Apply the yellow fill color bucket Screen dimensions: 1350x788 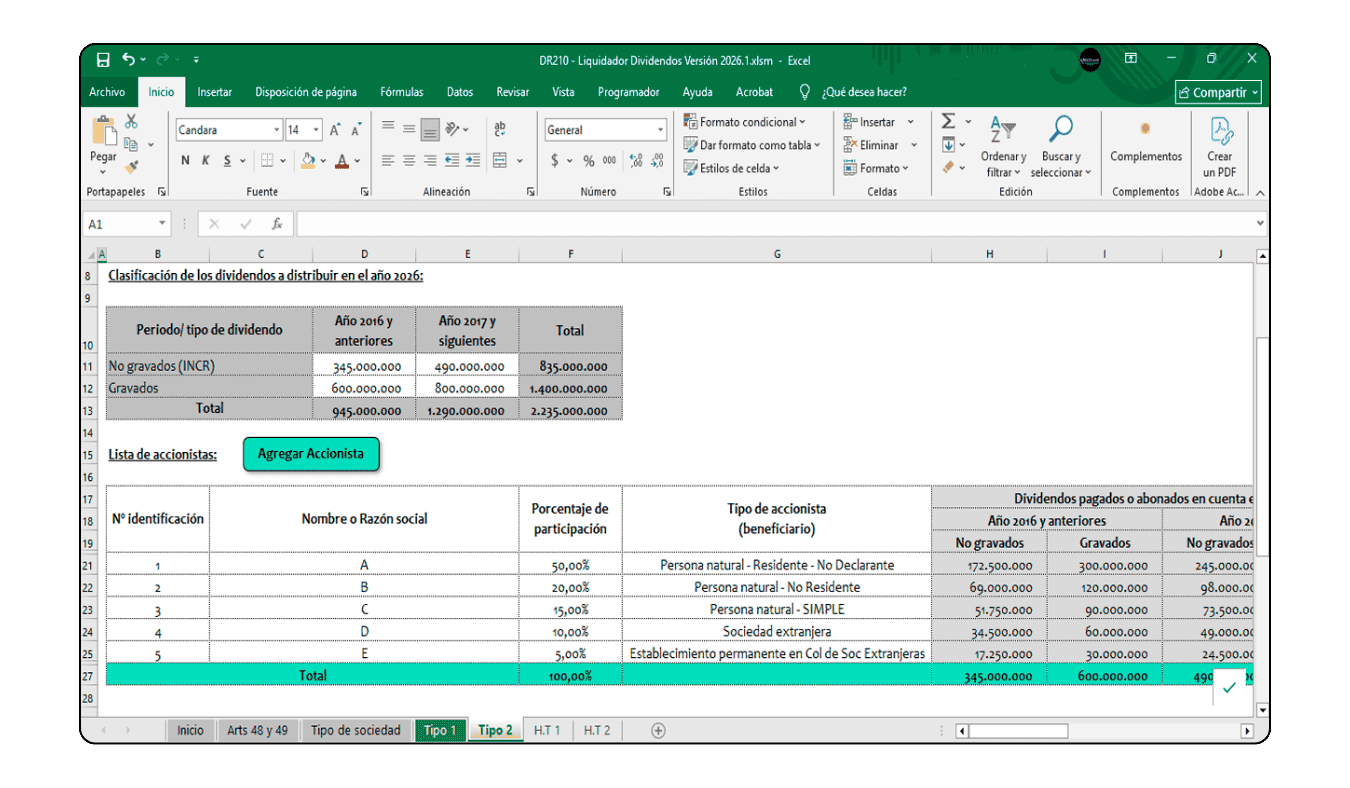[x=307, y=161]
